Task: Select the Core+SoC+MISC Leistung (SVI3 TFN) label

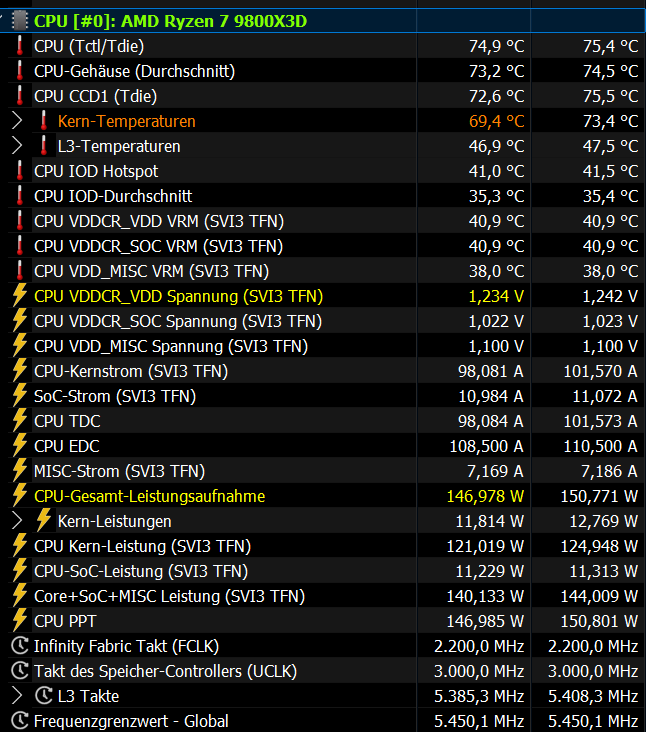Action: click(x=169, y=596)
